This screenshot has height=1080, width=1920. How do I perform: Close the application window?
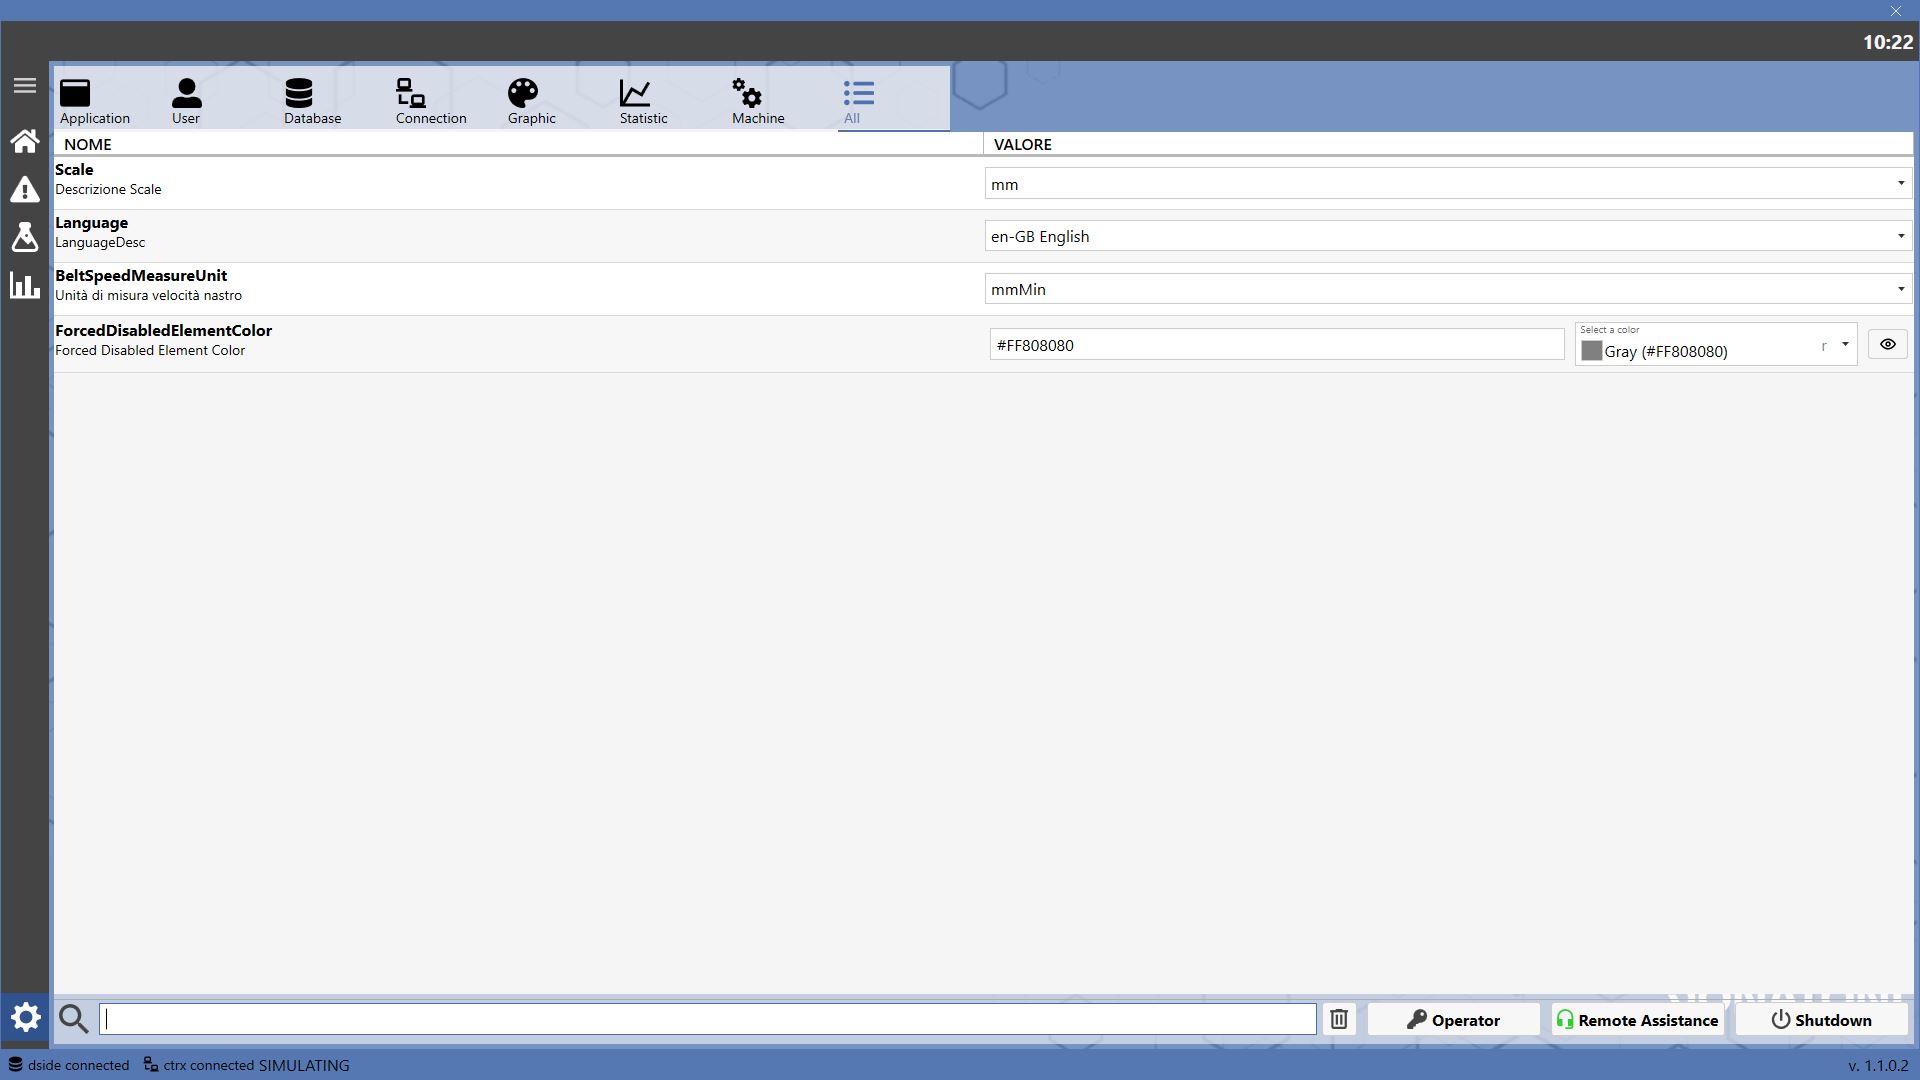1896,11
